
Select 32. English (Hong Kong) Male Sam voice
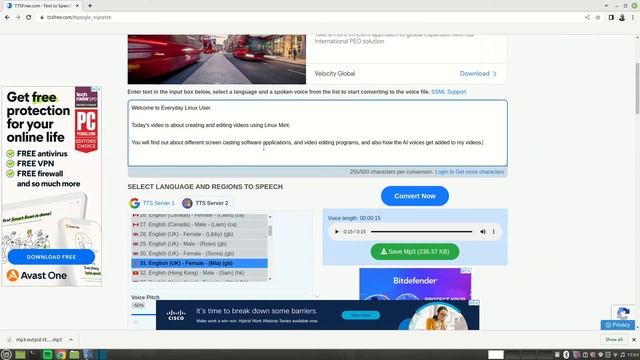coord(199,273)
